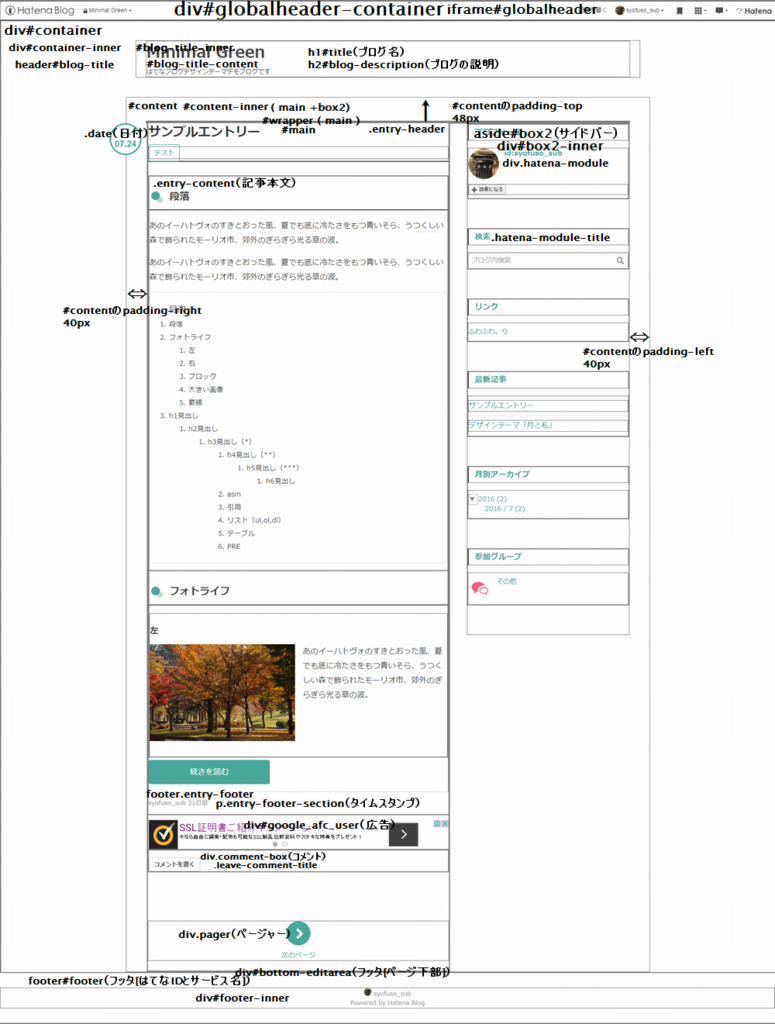Click the green next-page arrow circle
Screen dimensions: 775x1024
click(x=299, y=933)
